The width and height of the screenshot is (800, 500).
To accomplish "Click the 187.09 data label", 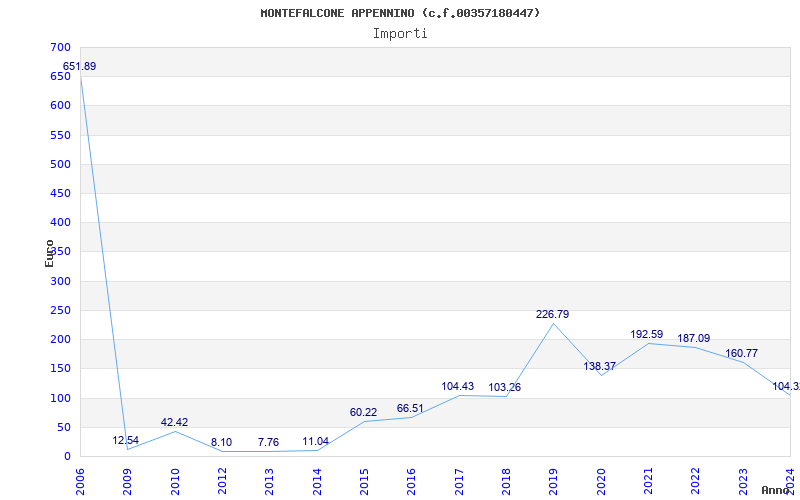I will [693, 338].
